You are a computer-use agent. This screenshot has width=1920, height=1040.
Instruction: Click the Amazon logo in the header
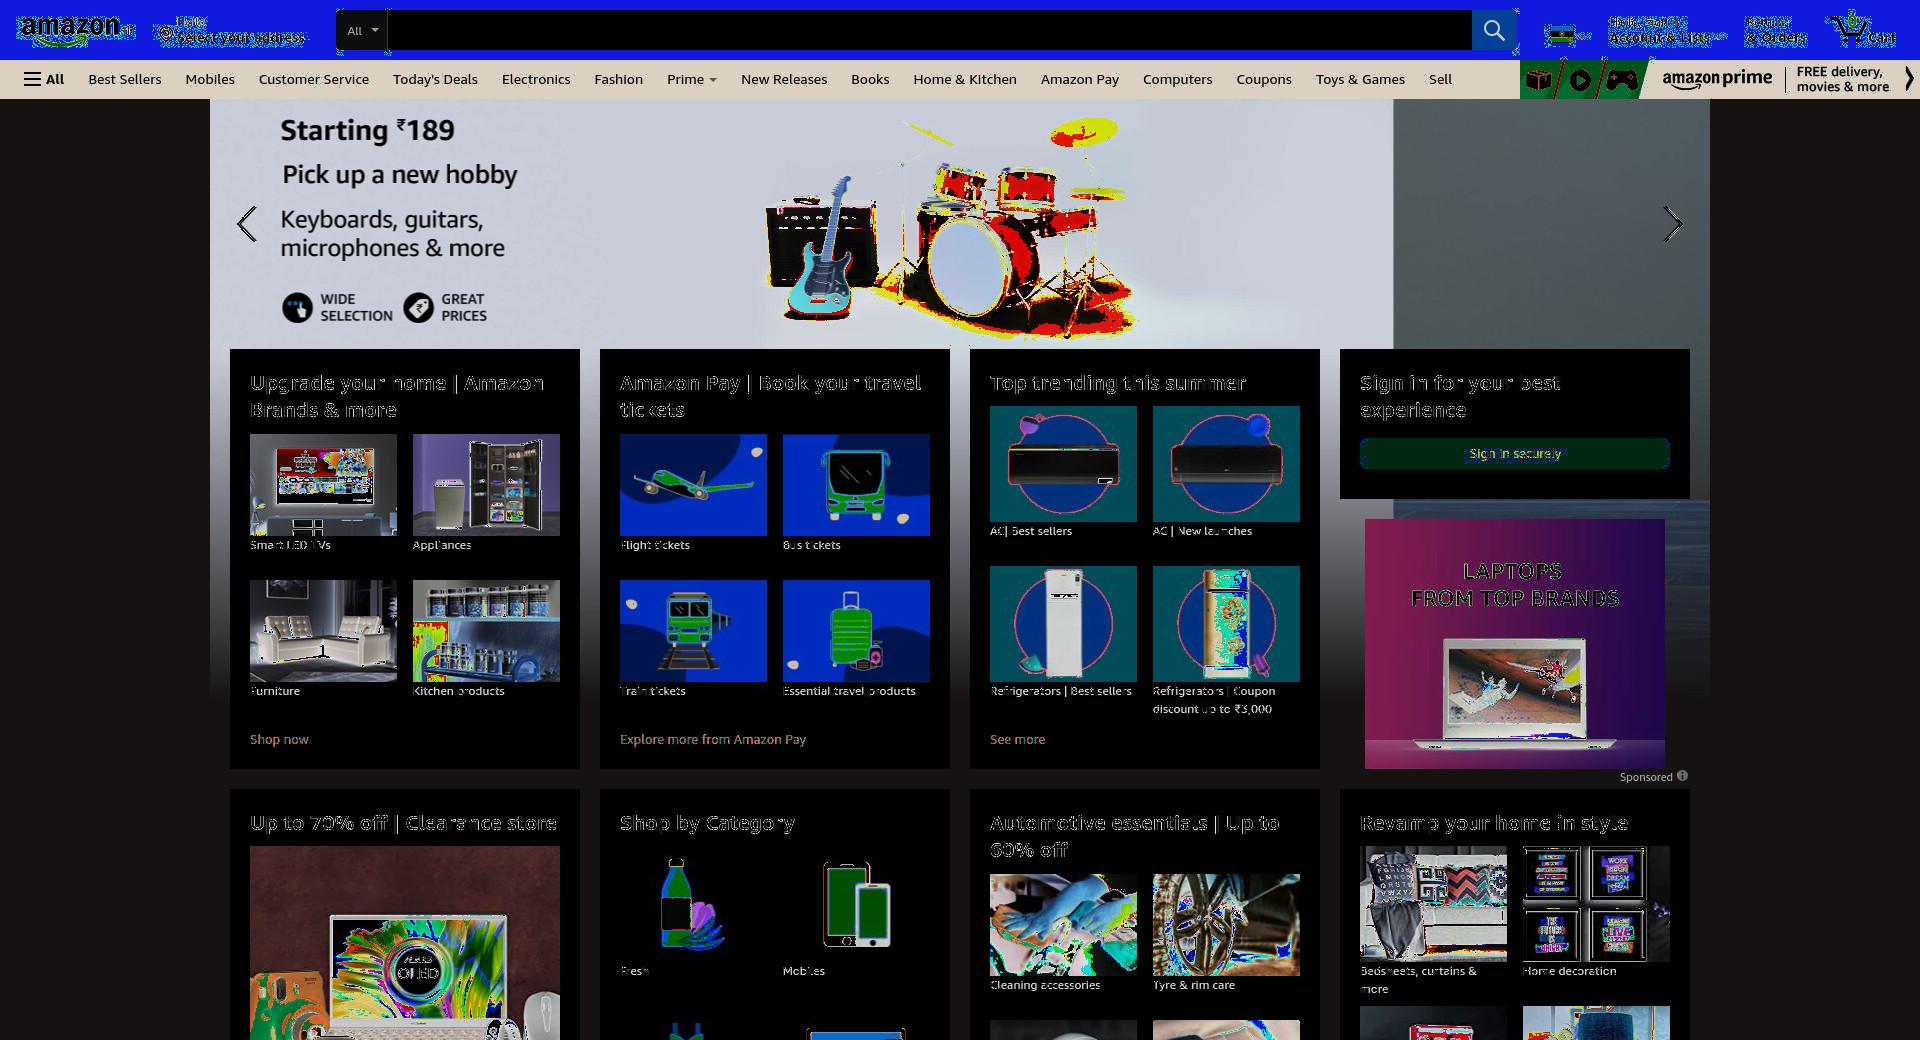(76, 30)
